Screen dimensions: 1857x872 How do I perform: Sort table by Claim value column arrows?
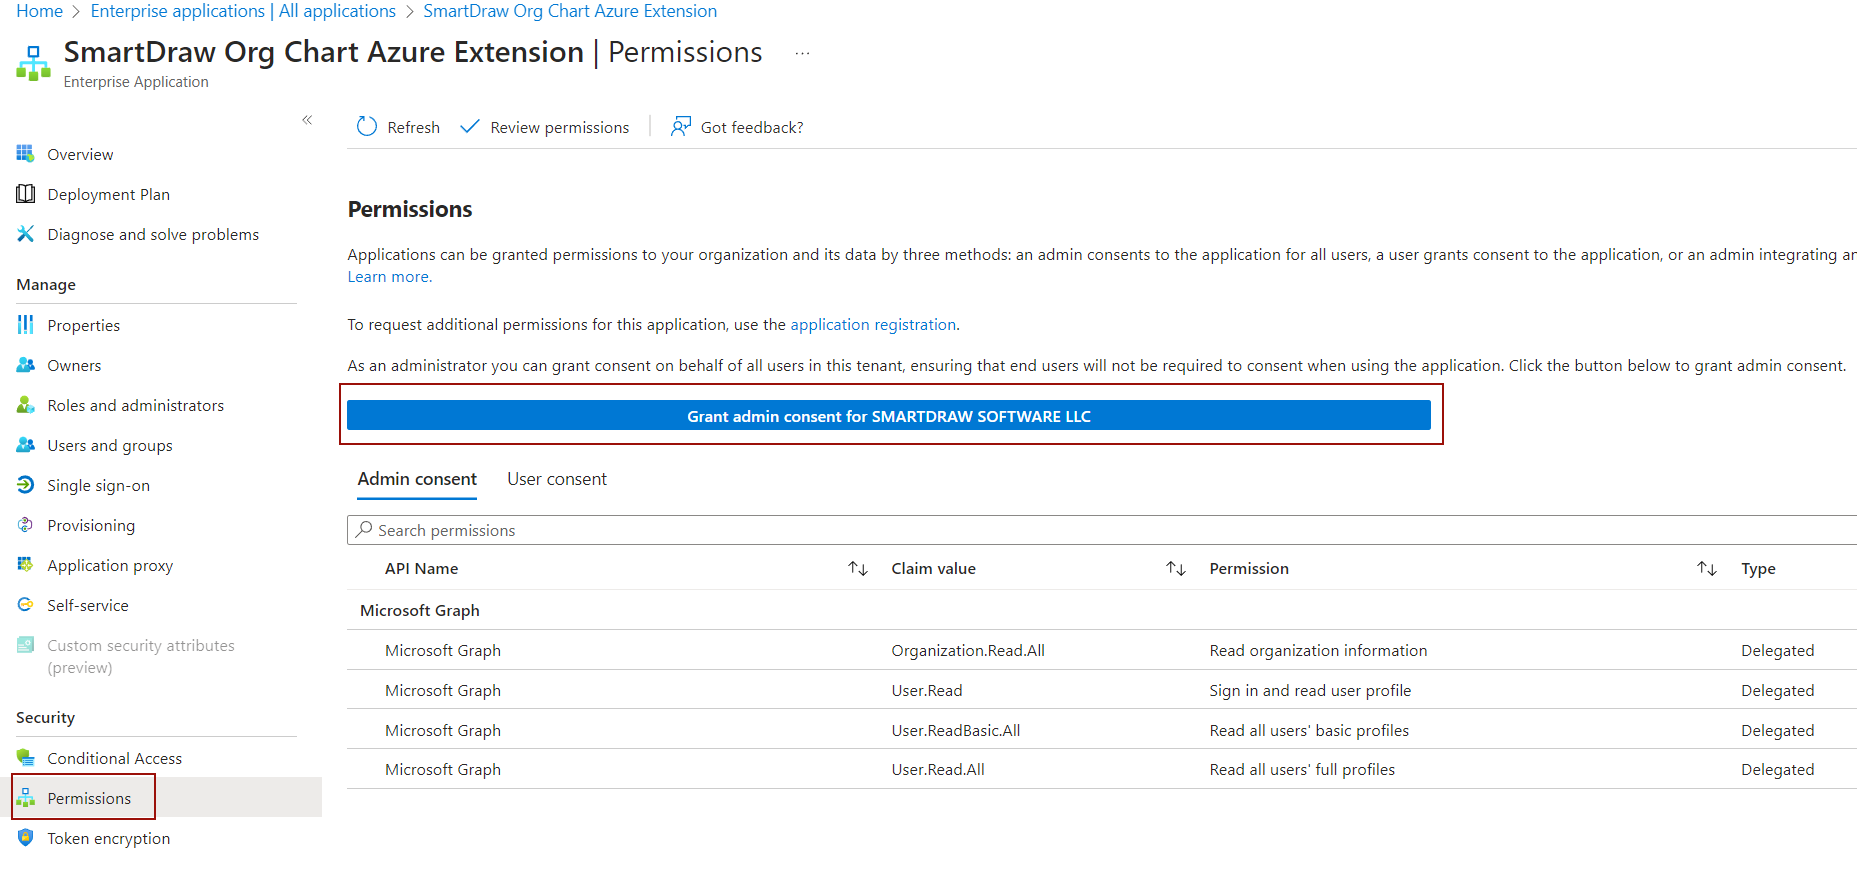tap(1175, 569)
